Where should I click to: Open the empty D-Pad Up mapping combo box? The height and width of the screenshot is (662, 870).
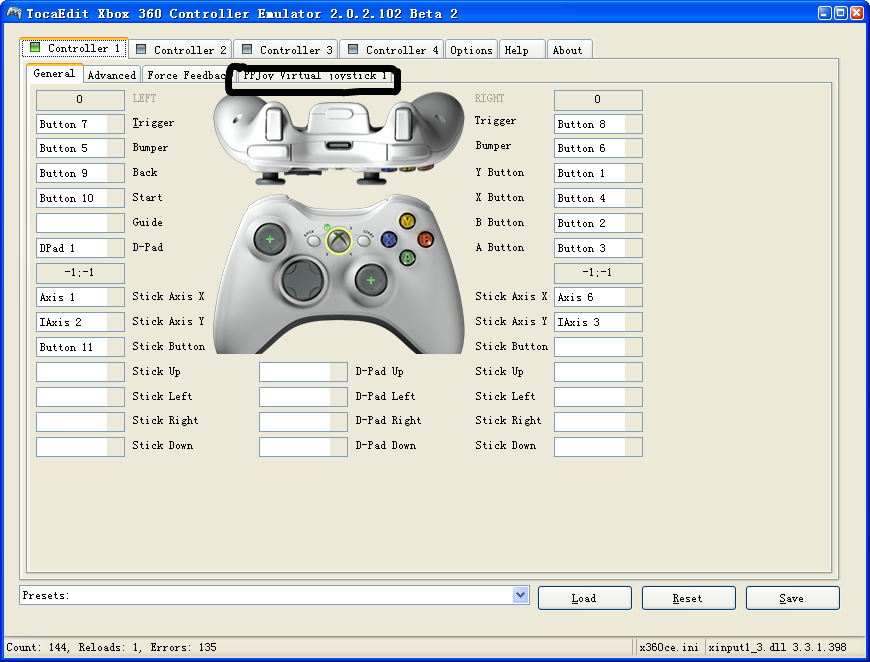[303, 372]
